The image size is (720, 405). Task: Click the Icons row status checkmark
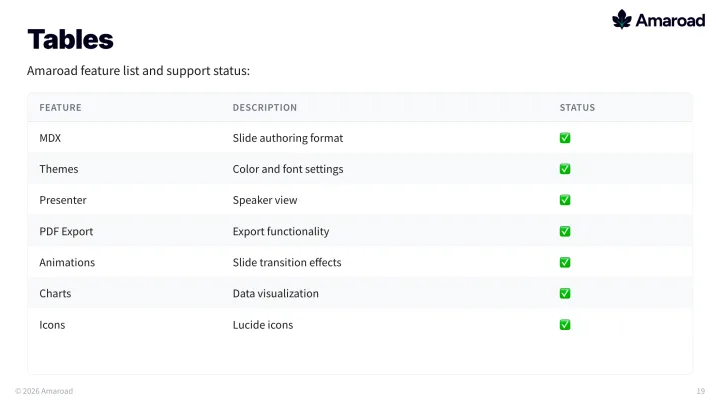coord(565,325)
